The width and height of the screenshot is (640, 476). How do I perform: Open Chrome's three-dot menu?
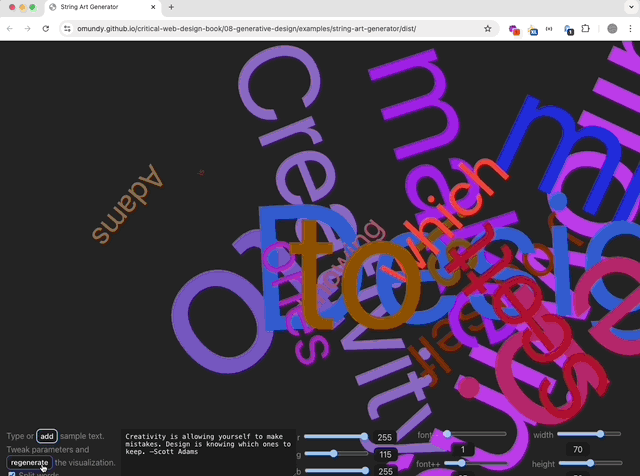(x=630, y=29)
